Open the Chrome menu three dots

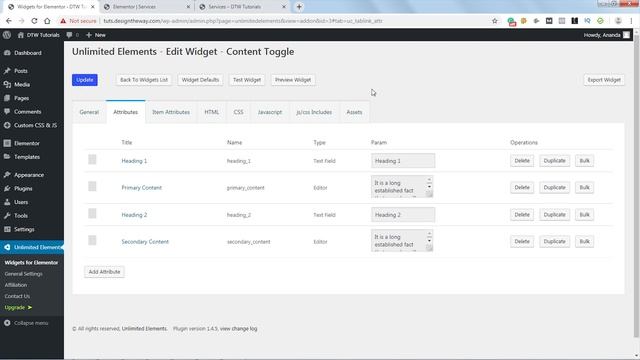(x=631, y=21)
